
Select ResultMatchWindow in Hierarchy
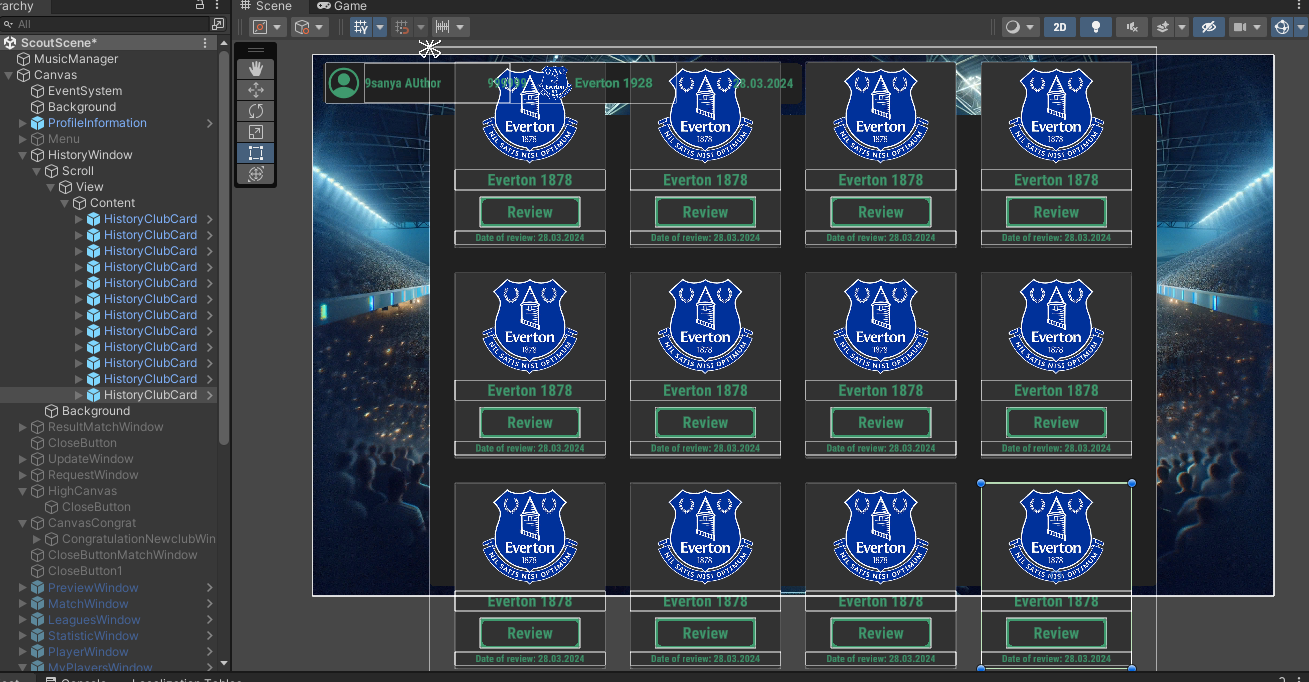tap(106, 427)
